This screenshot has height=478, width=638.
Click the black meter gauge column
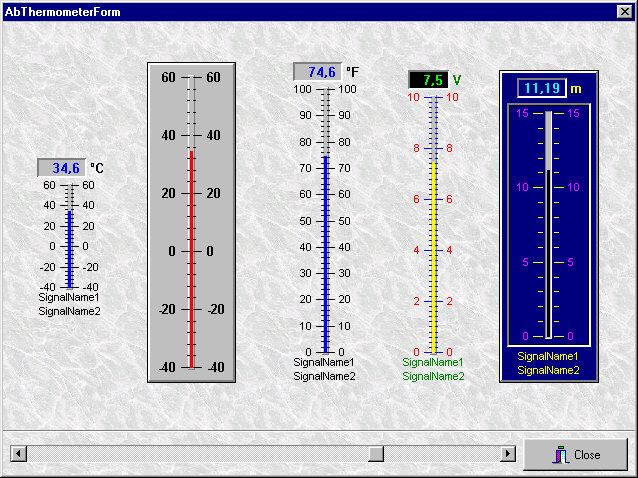[548, 253]
